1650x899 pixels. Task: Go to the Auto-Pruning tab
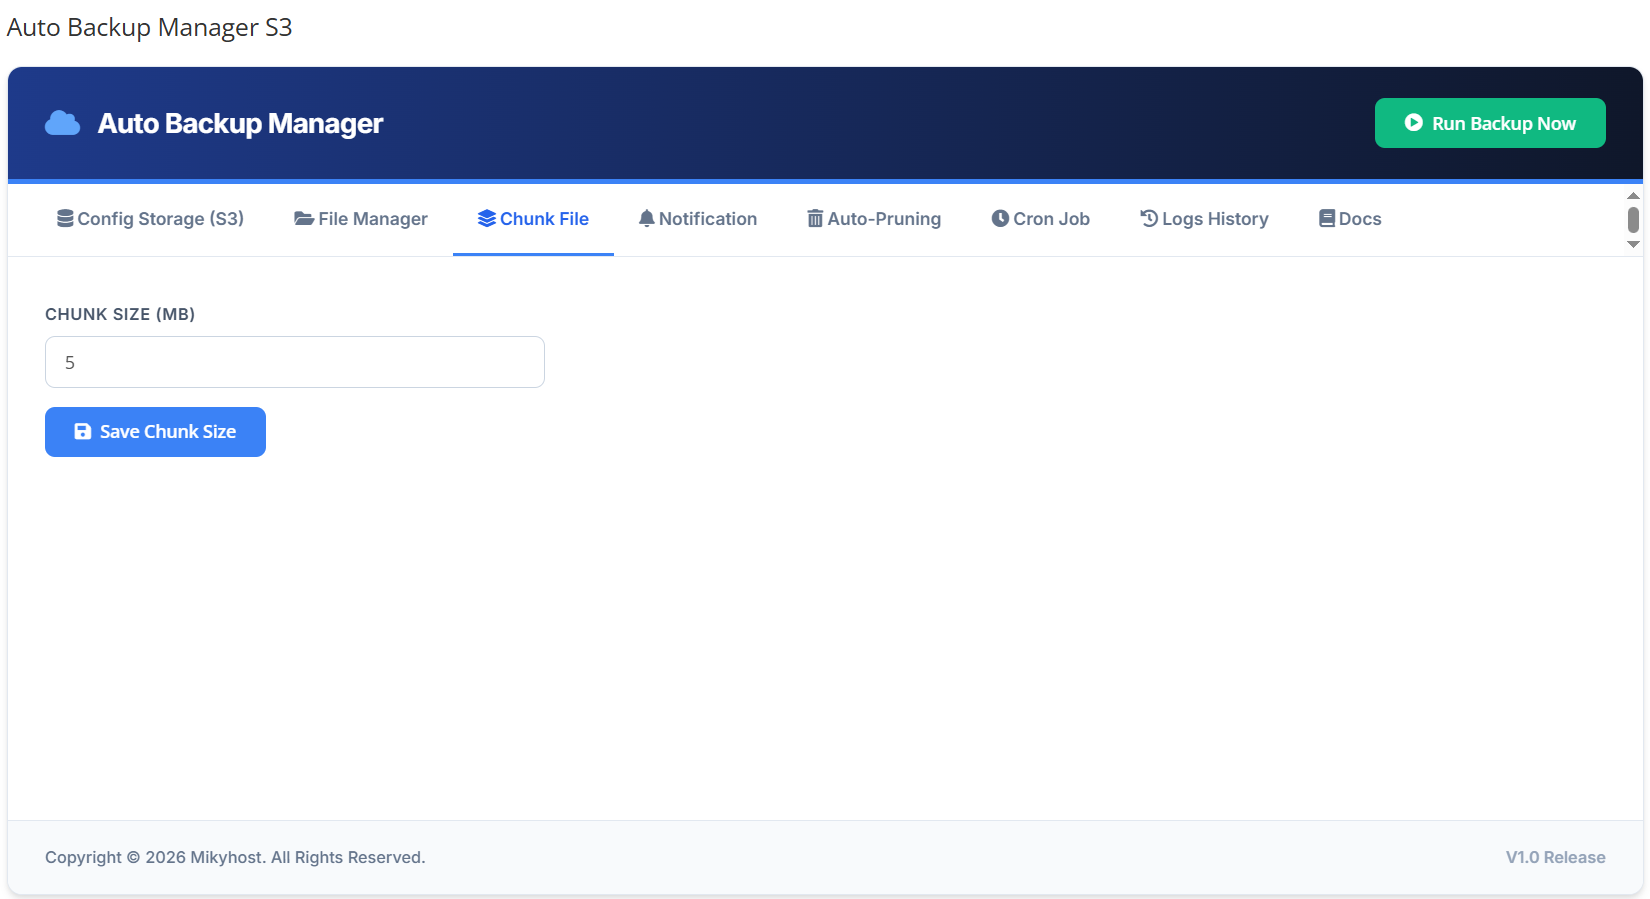[874, 218]
